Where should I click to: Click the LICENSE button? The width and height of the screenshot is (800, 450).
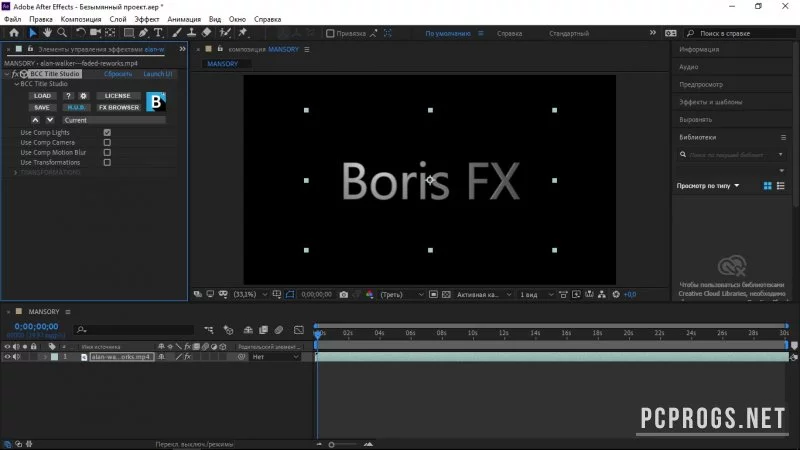click(x=118, y=96)
